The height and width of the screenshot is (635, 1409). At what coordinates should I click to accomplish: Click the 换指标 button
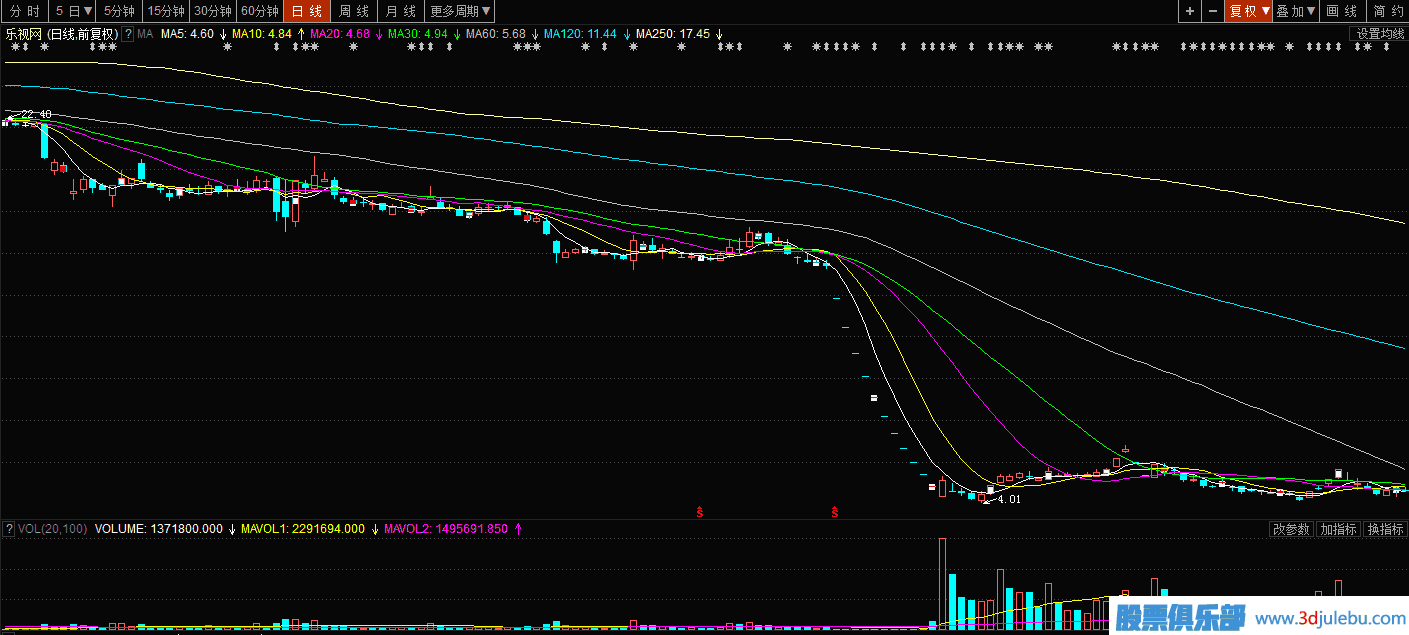point(1385,529)
